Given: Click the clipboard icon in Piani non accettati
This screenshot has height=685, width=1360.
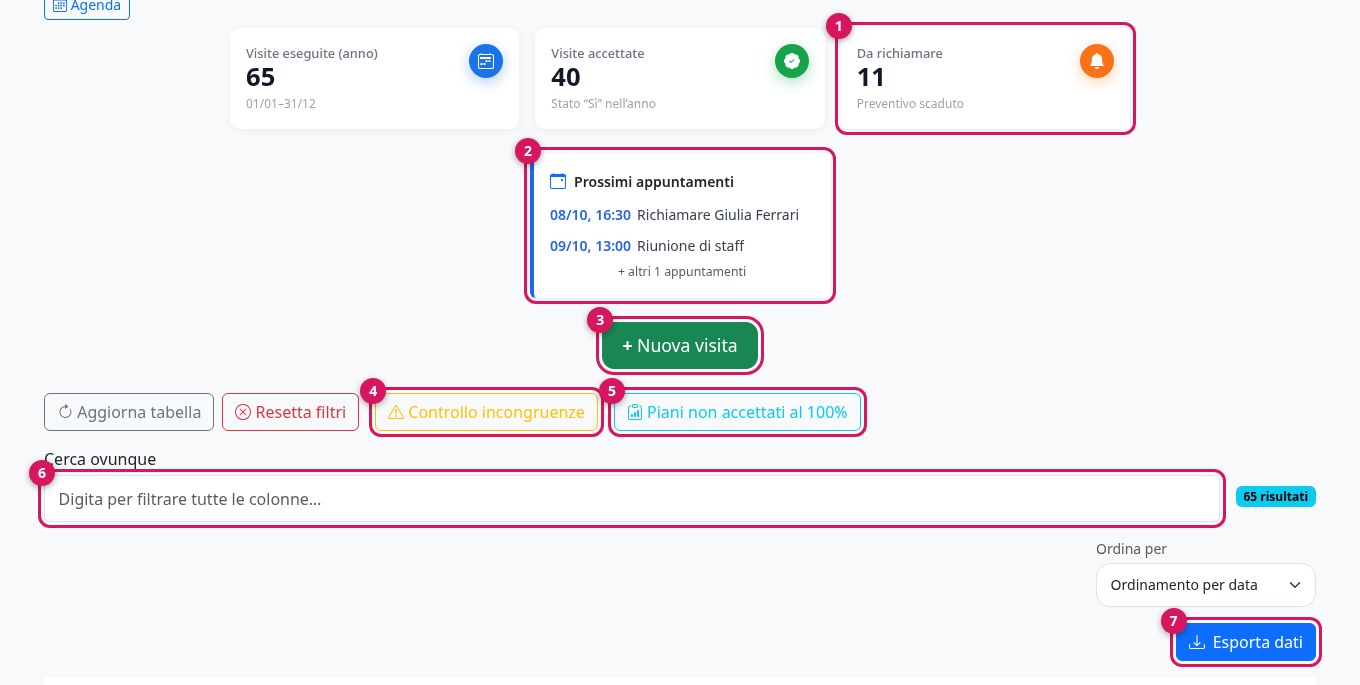Looking at the screenshot, I should [634, 412].
